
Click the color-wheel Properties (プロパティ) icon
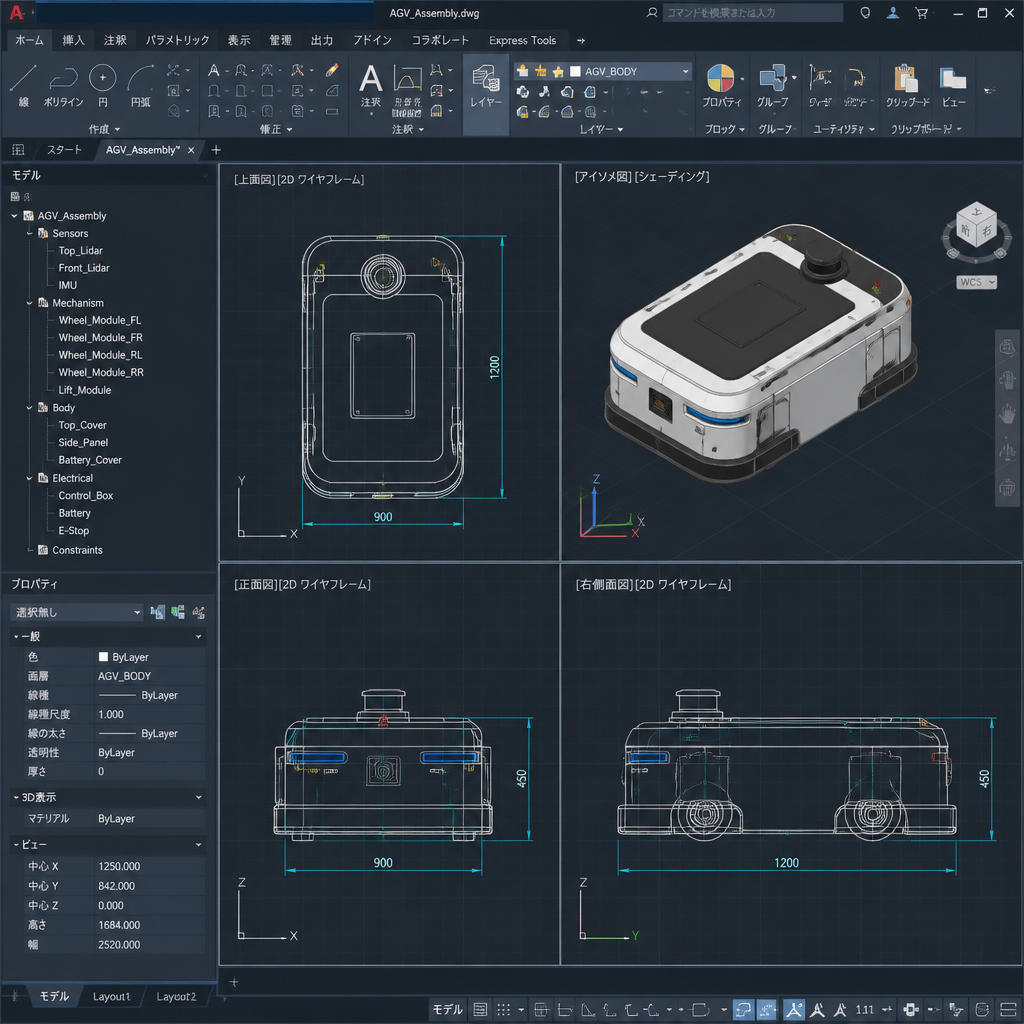(721, 78)
